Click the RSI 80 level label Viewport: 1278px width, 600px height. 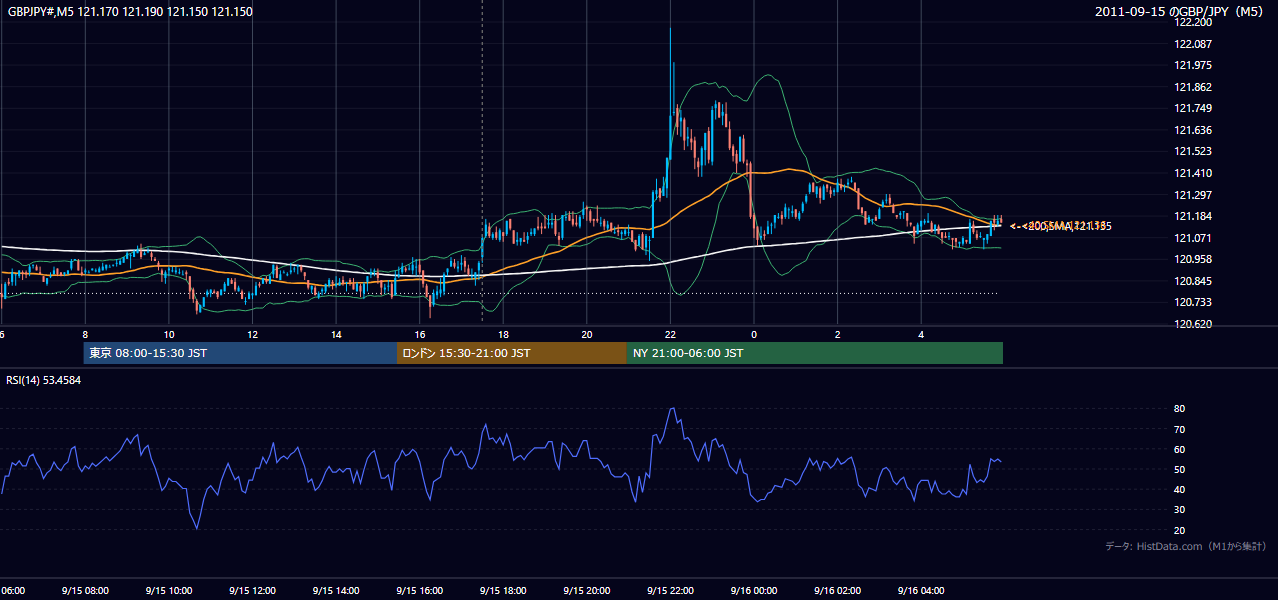coord(1179,409)
